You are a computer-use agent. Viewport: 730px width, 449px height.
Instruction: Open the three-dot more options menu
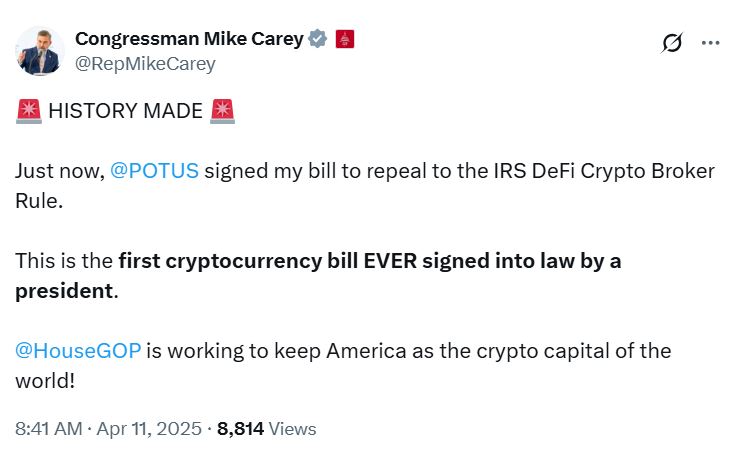click(x=710, y=43)
